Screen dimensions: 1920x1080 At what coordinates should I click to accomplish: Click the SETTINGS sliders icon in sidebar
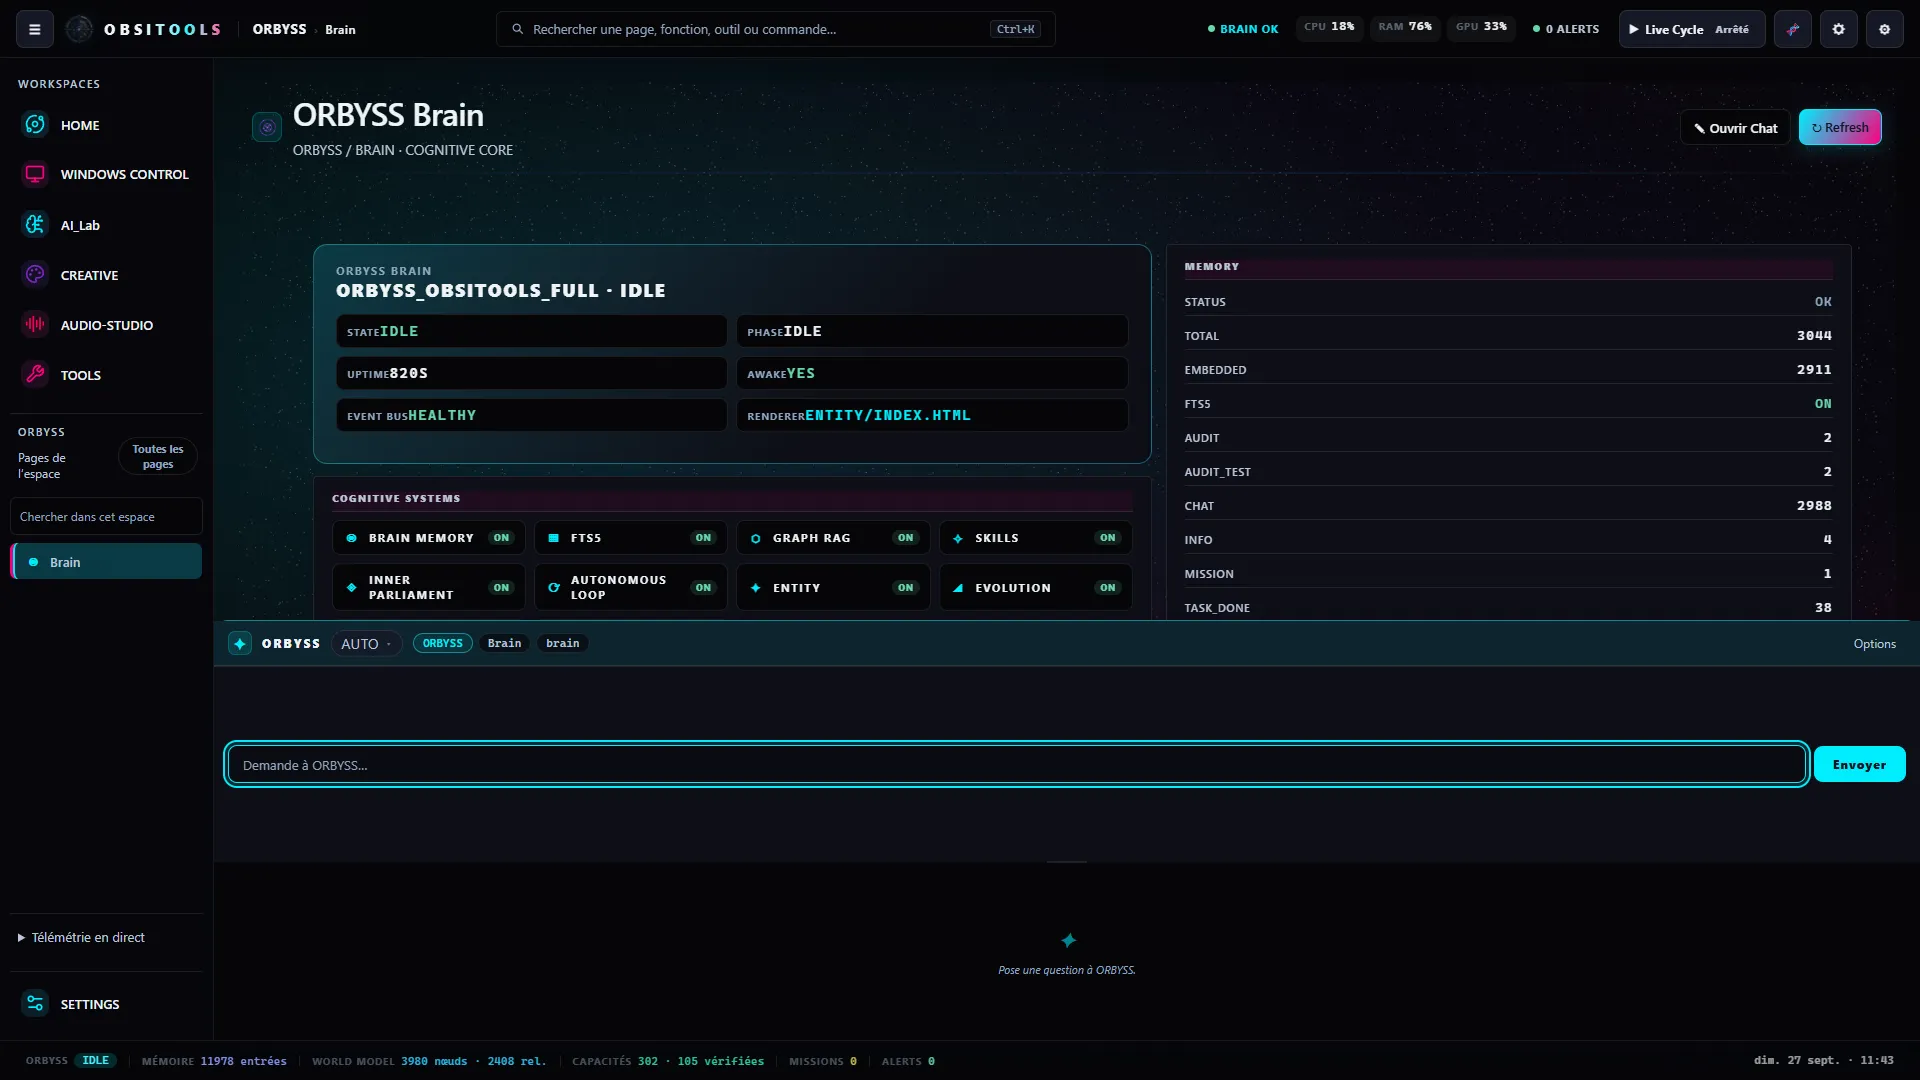pyautogui.click(x=35, y=1004)
